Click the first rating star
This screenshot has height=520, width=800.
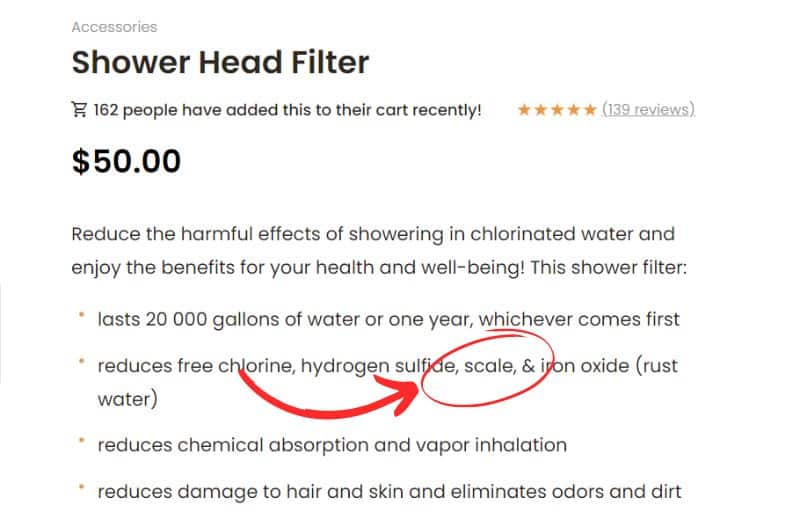pos(524,110)
